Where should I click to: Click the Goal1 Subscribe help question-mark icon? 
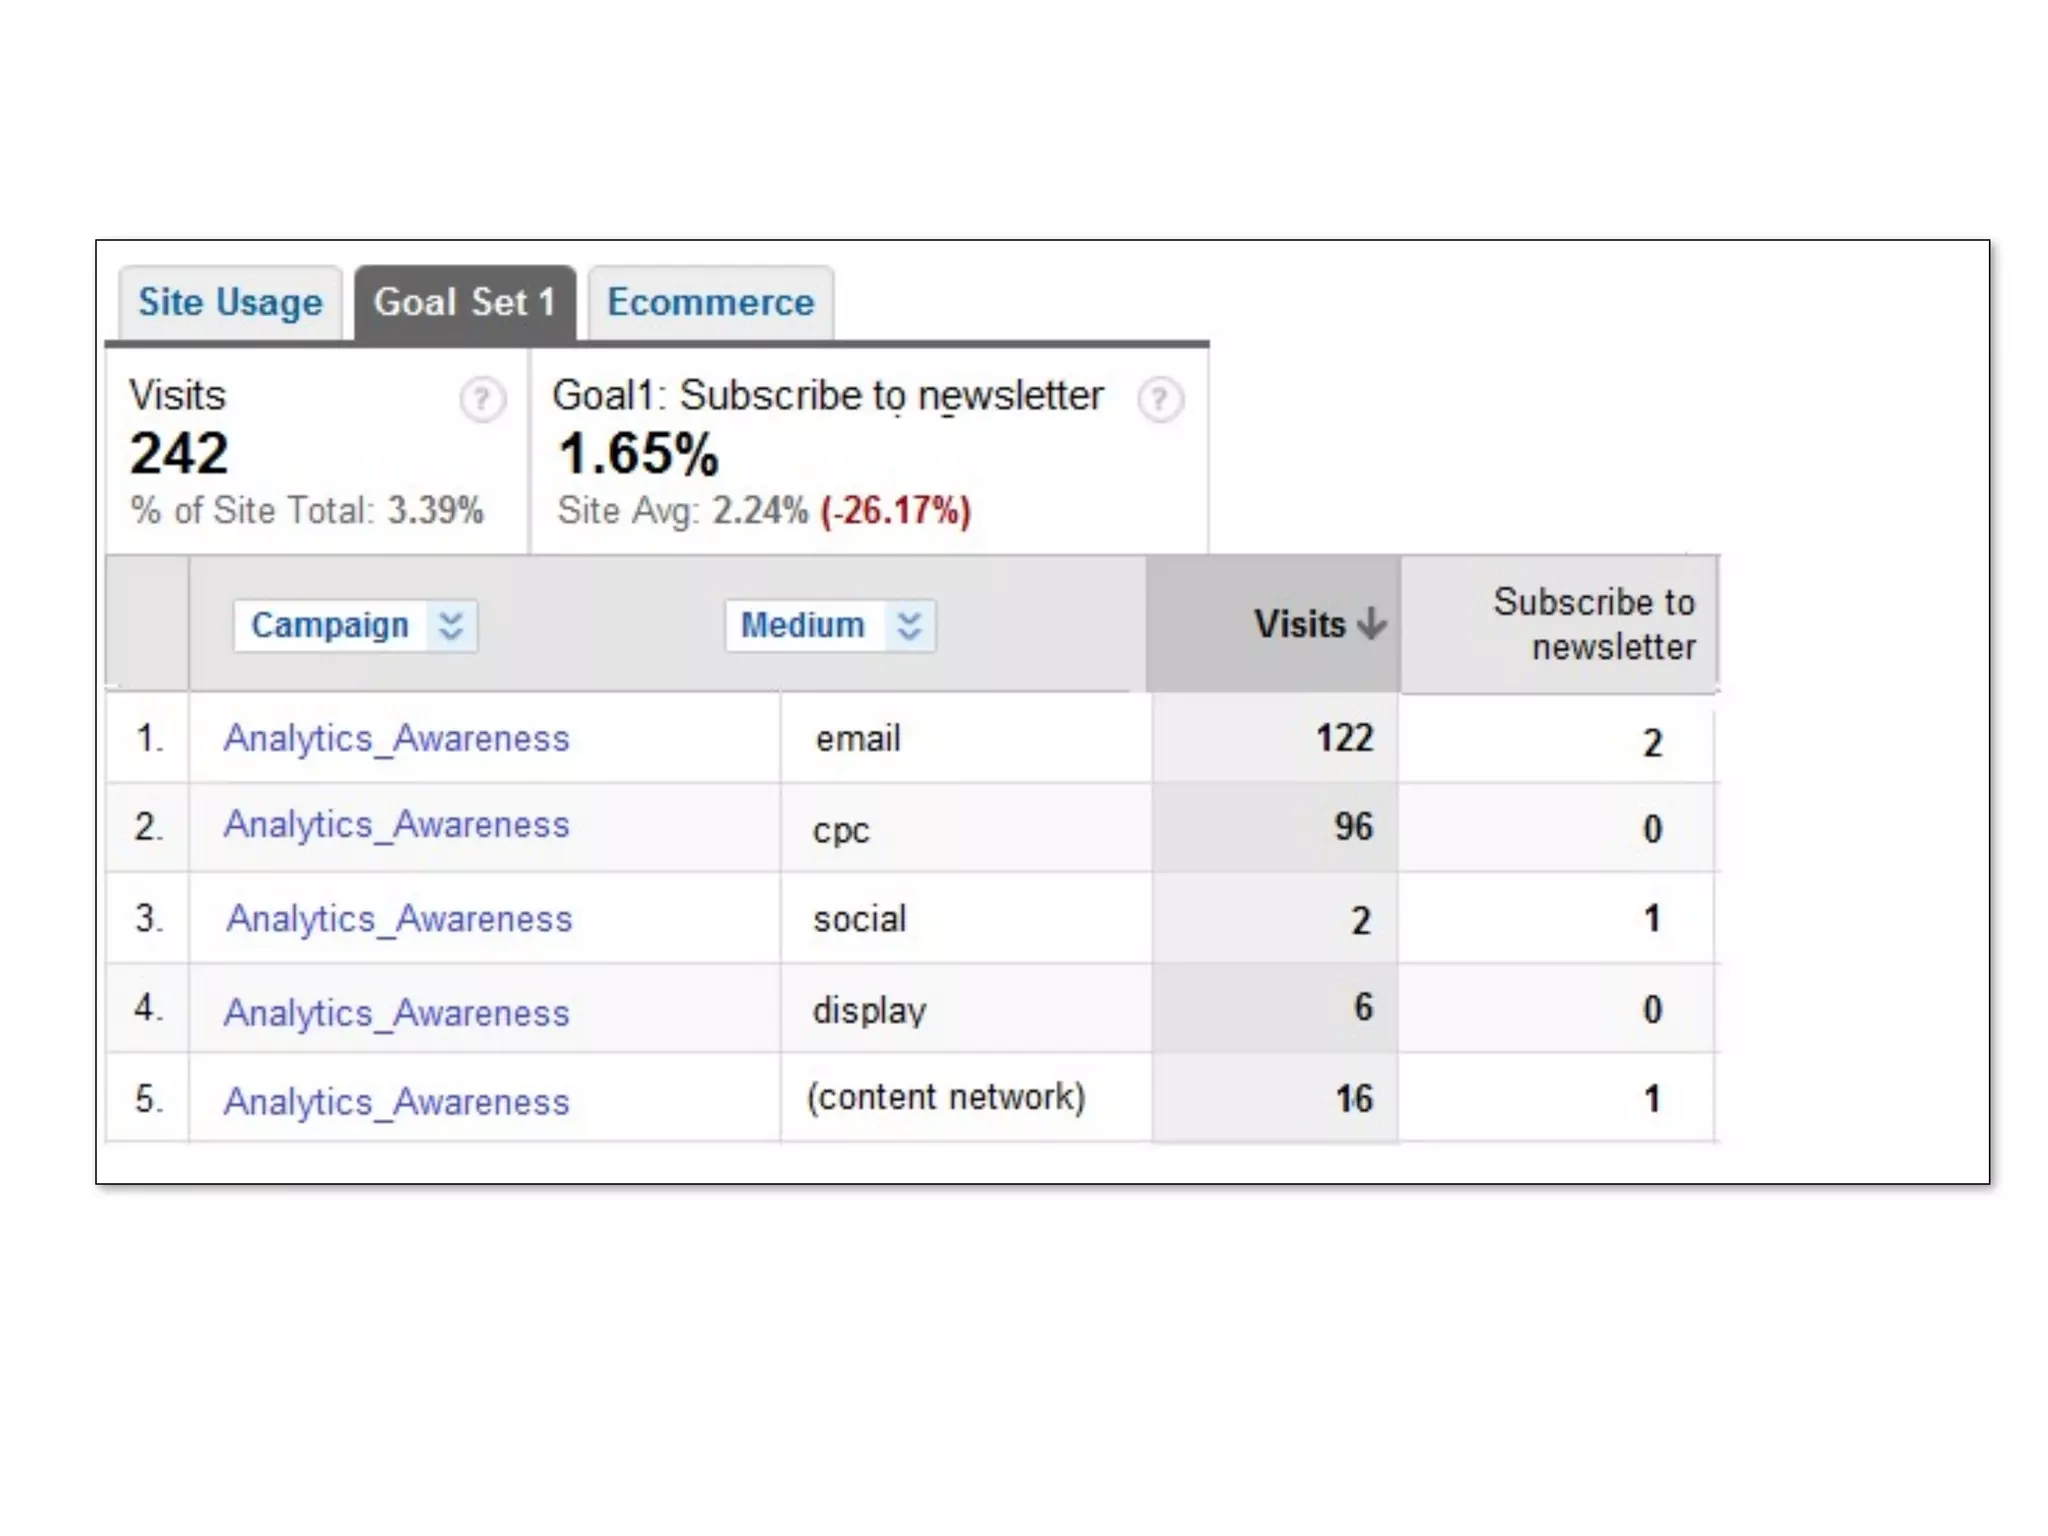point(1160,400)
